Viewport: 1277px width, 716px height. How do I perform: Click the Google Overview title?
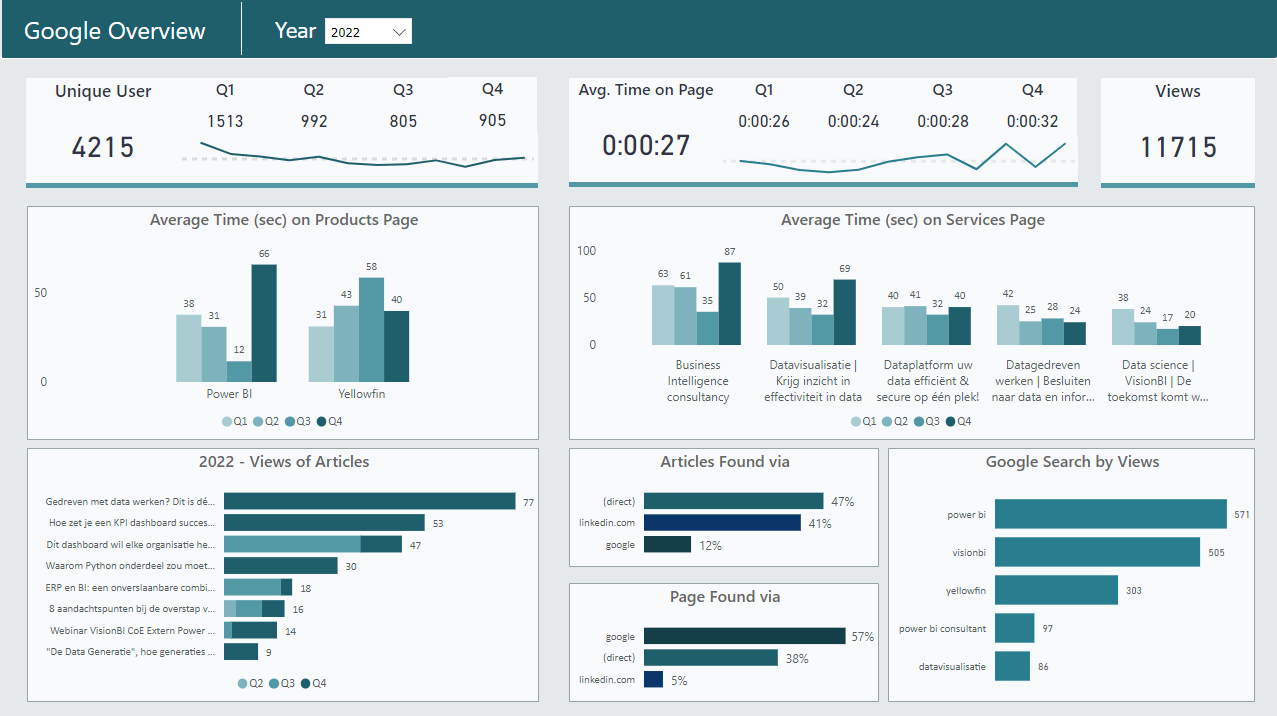pyautogui.click(x=115, y=31)
